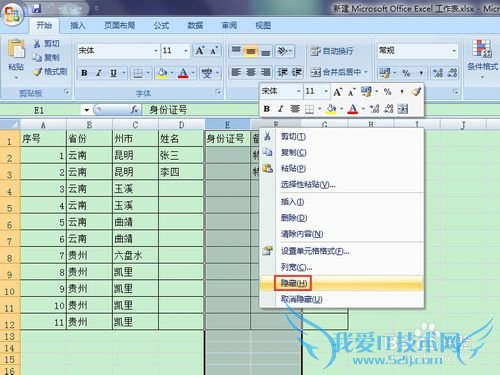Choose 选择性粘贴(V)... in context menu
Screen dimensions: 500x375
coord(342,184)
